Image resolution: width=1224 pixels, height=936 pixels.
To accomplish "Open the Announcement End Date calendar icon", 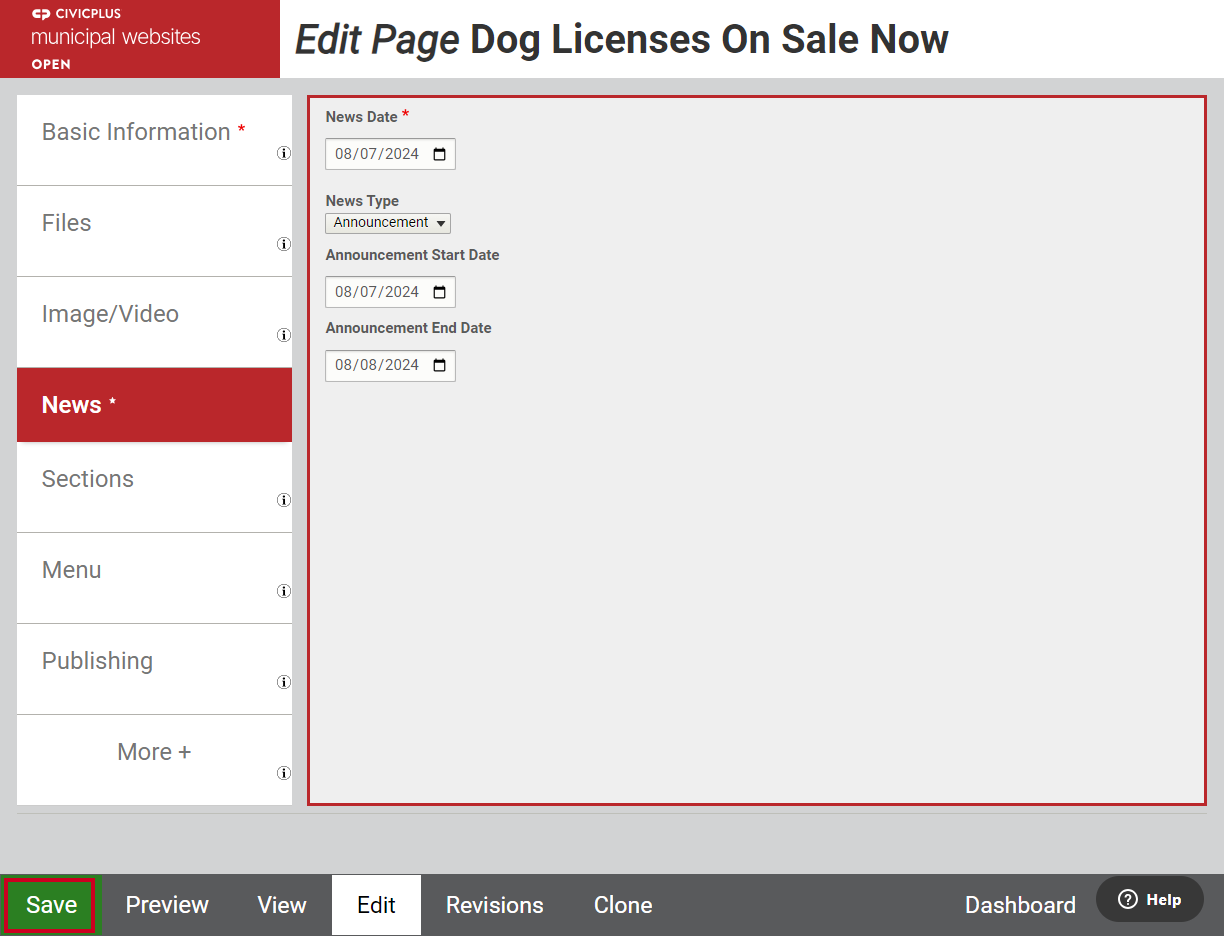I will pos(439,365).
